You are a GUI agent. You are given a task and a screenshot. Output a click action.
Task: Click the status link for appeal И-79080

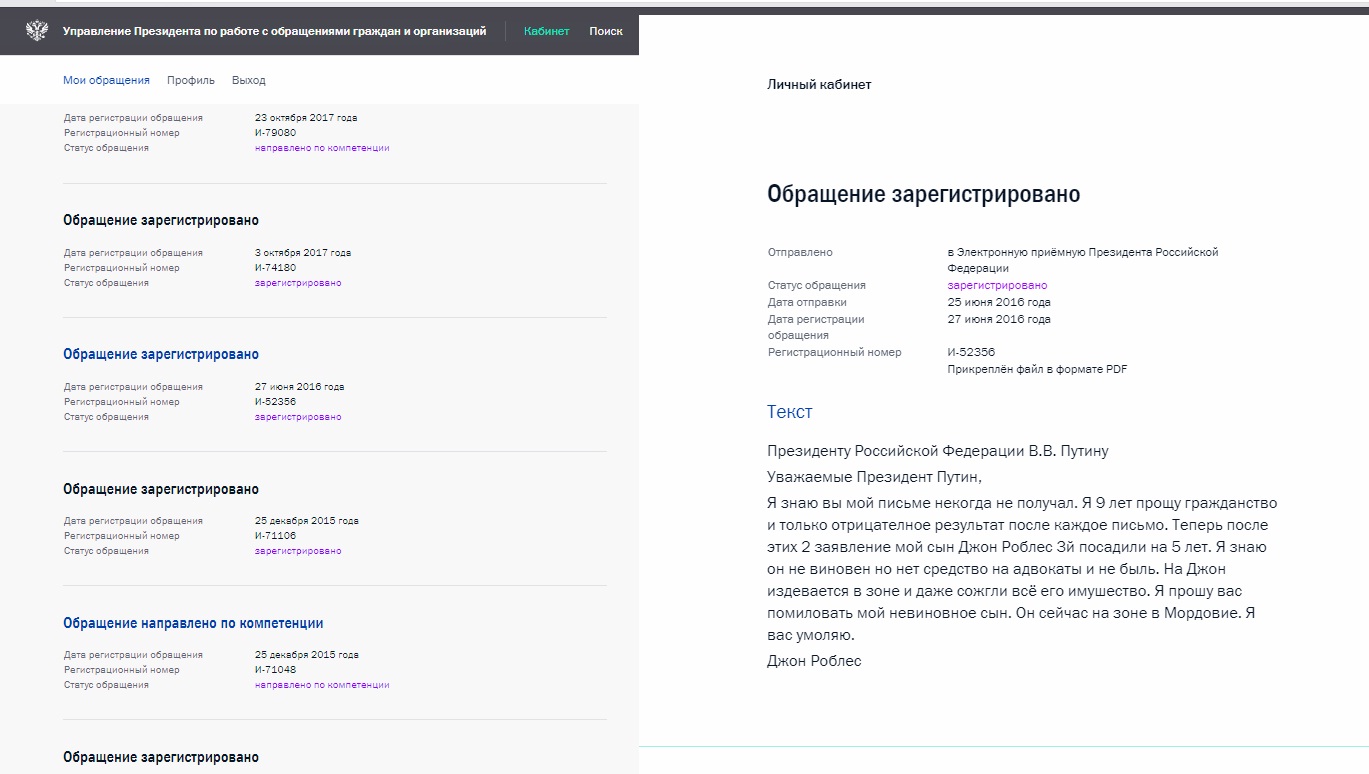tap(322, 148)
